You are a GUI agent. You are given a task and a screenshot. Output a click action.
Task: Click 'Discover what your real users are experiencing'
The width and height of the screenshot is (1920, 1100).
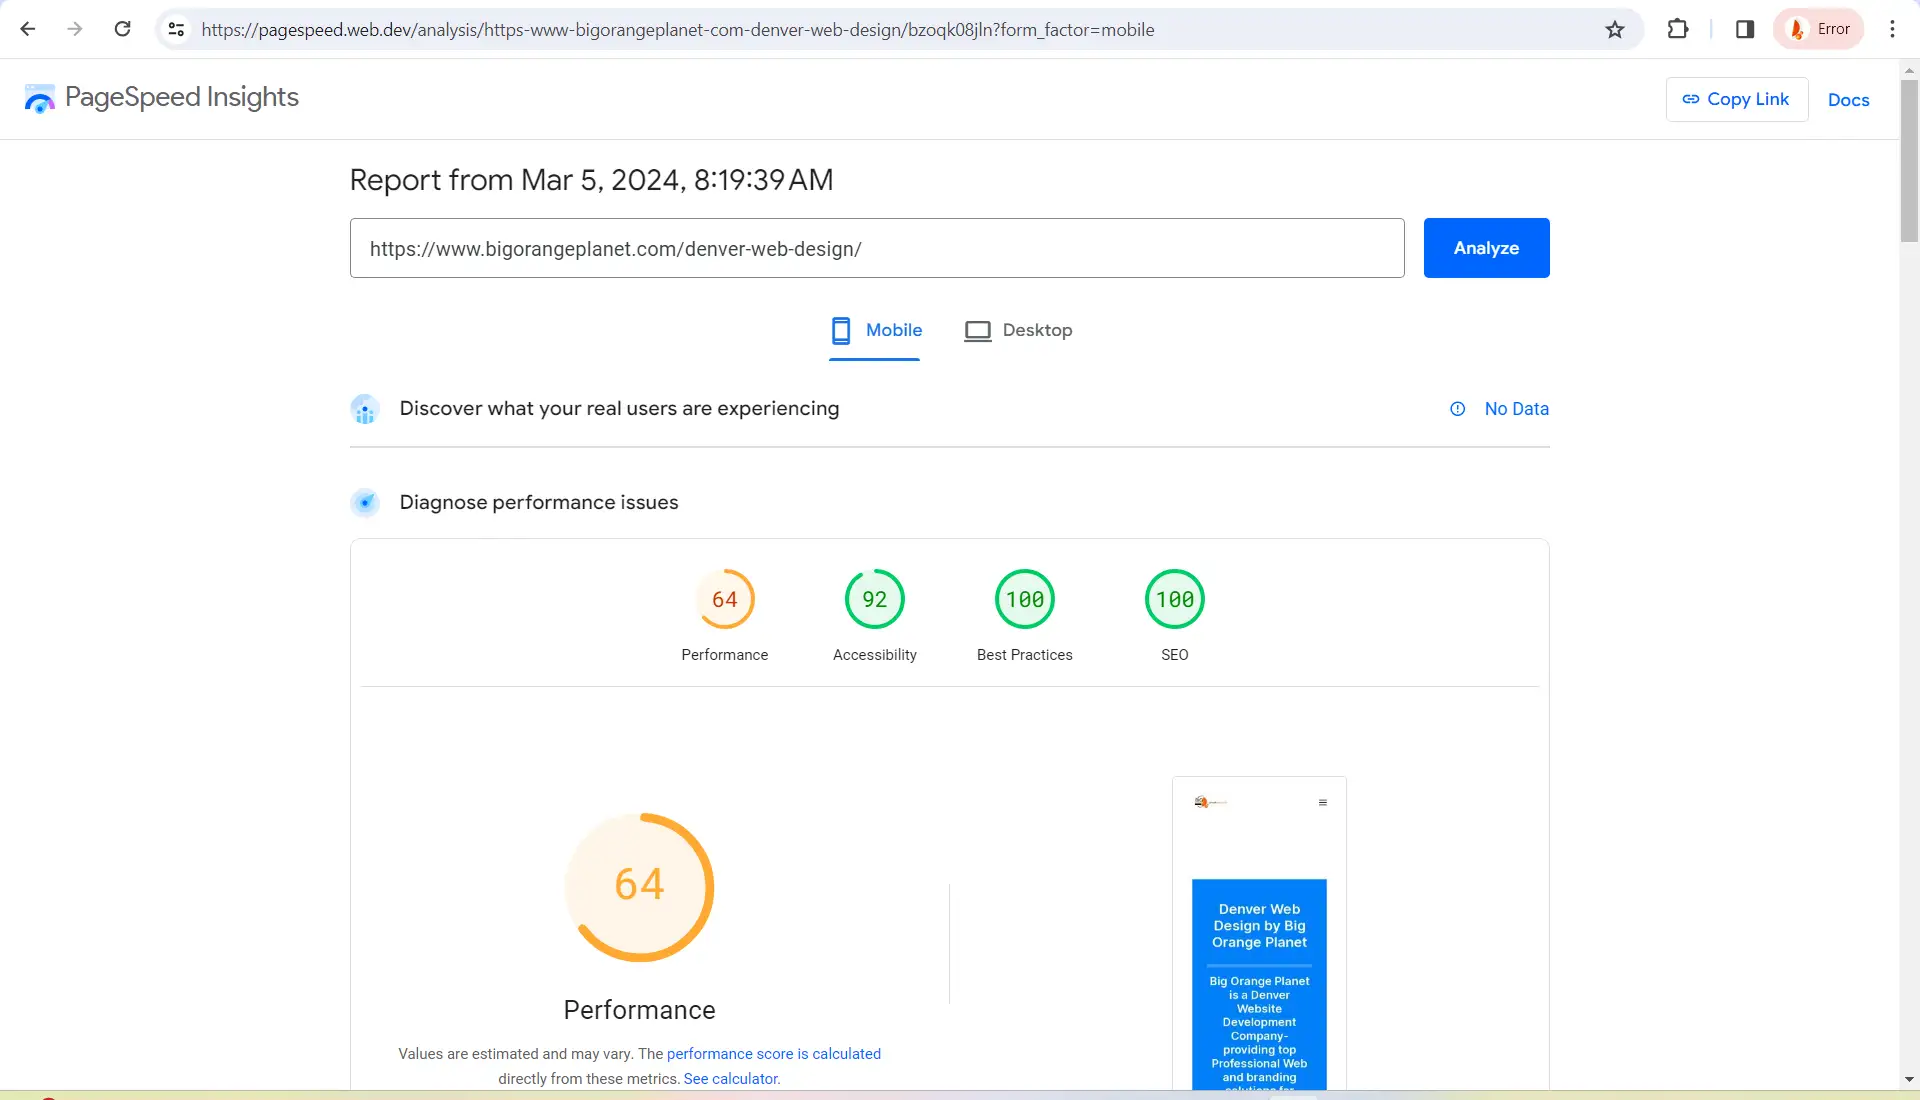(x=619, y=409)
